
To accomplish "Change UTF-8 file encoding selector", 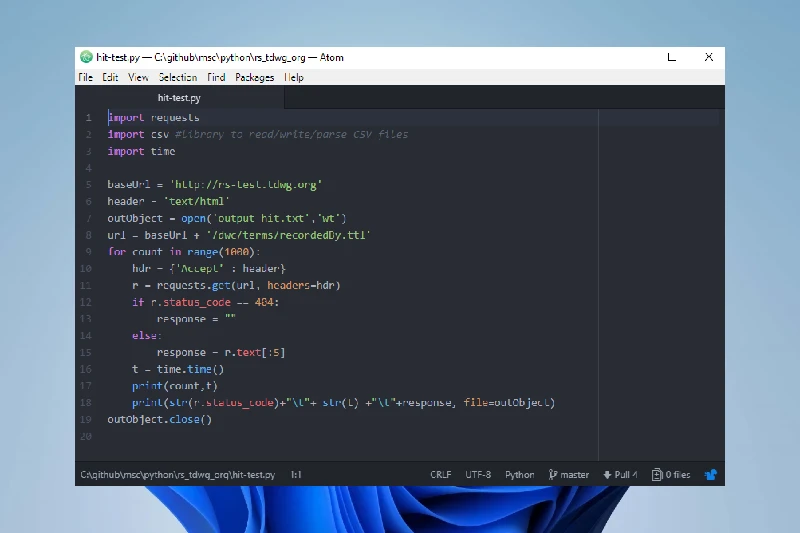I will tap(478, 475).
